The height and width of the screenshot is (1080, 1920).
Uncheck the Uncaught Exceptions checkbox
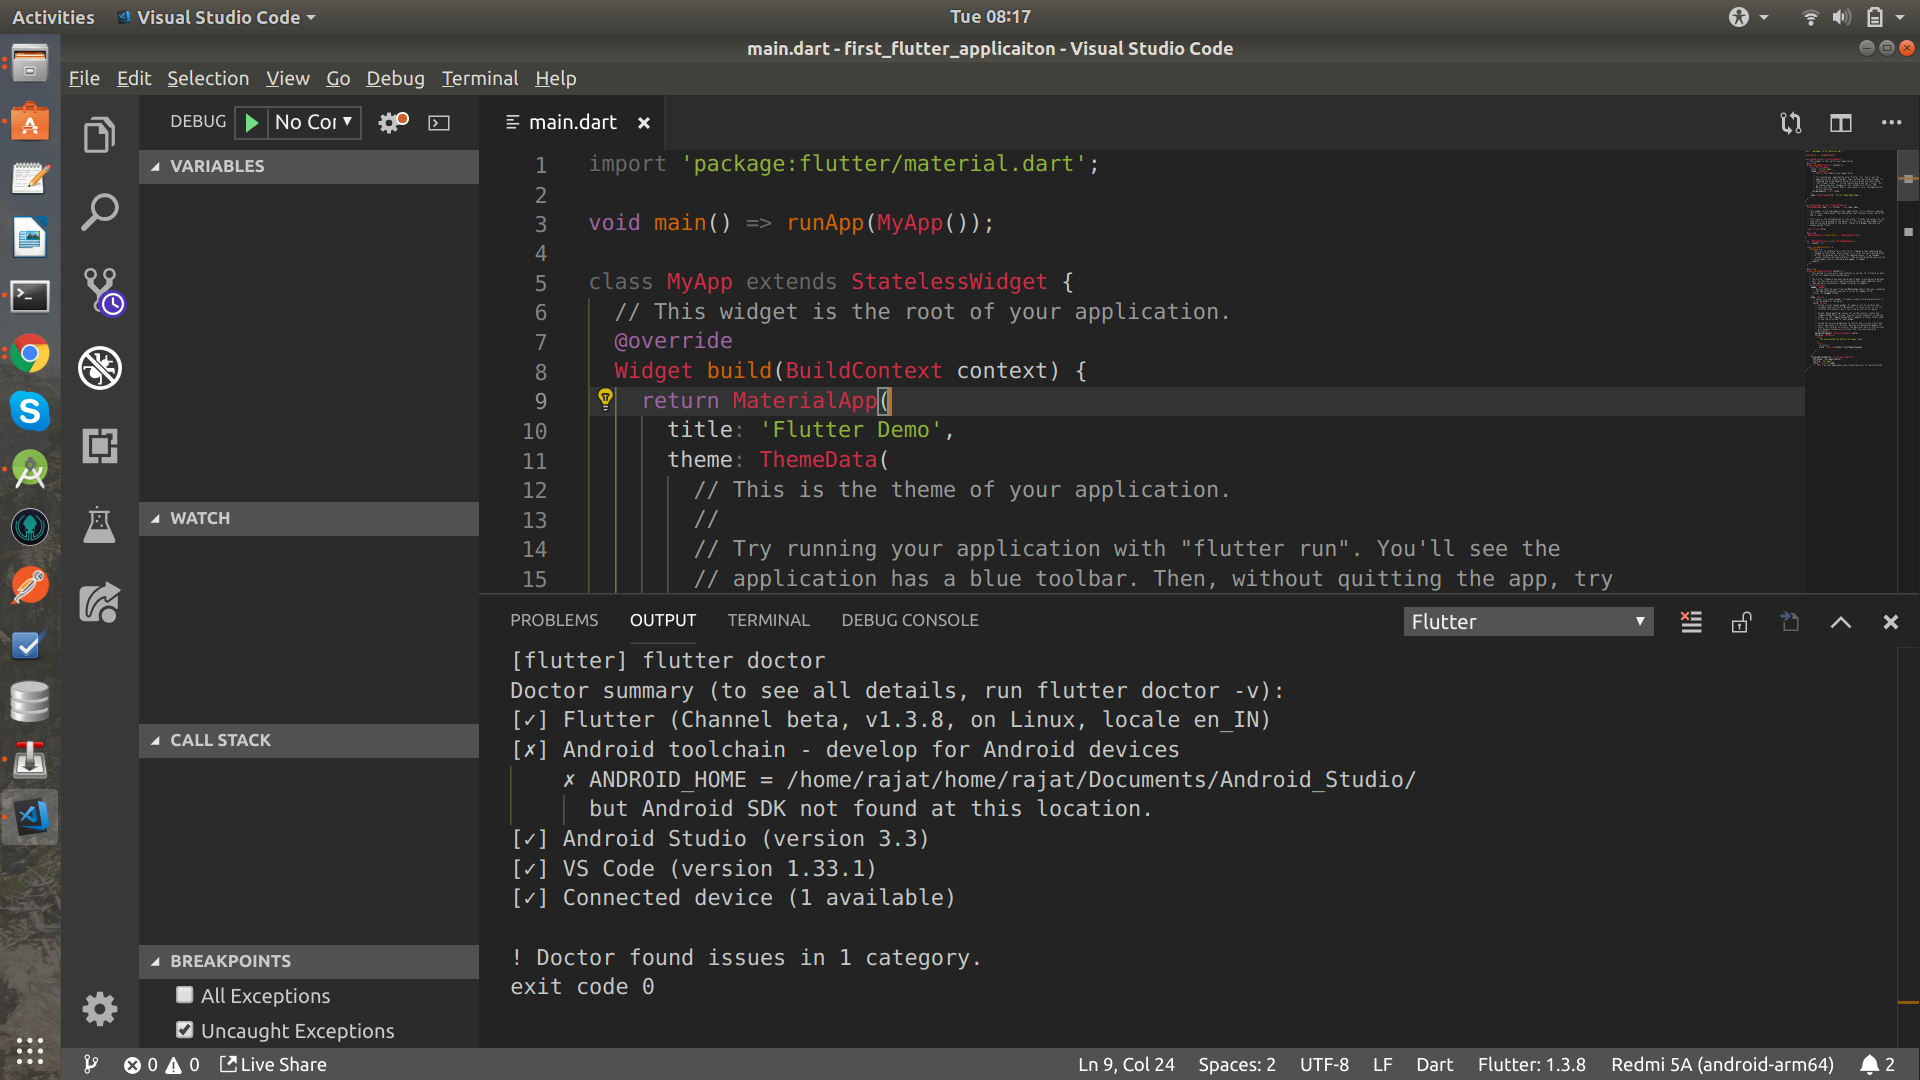click(184, 1029)
